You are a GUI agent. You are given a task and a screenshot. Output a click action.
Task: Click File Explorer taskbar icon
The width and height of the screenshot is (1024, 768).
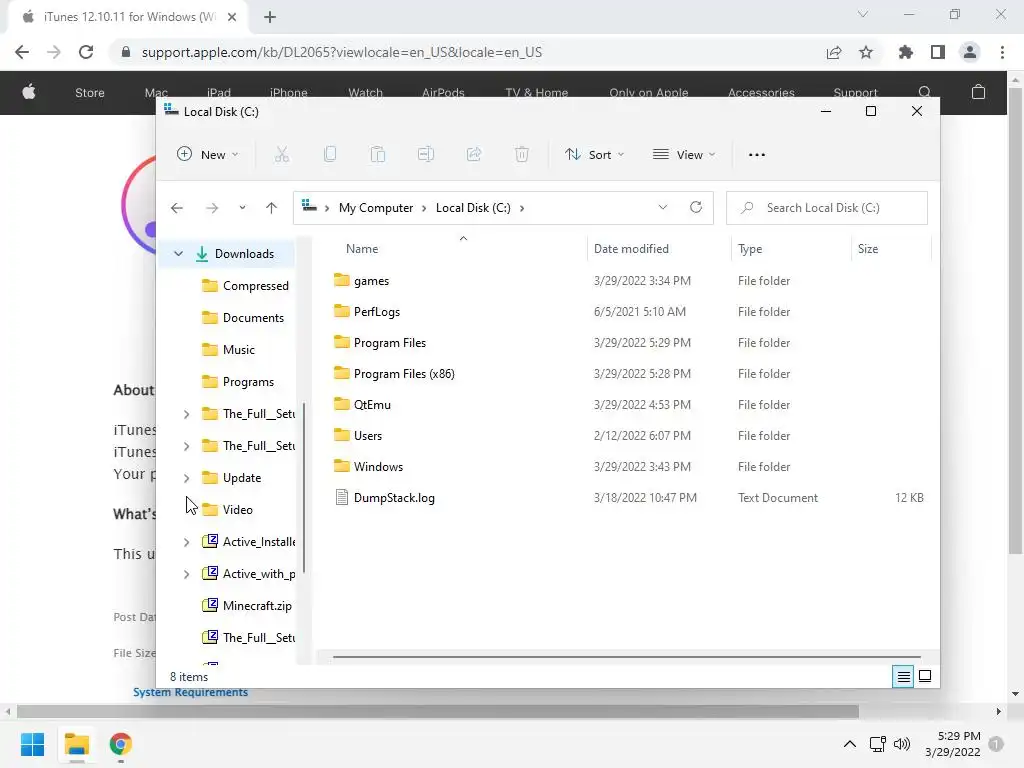pyautogui.click(x=76, y=744)
